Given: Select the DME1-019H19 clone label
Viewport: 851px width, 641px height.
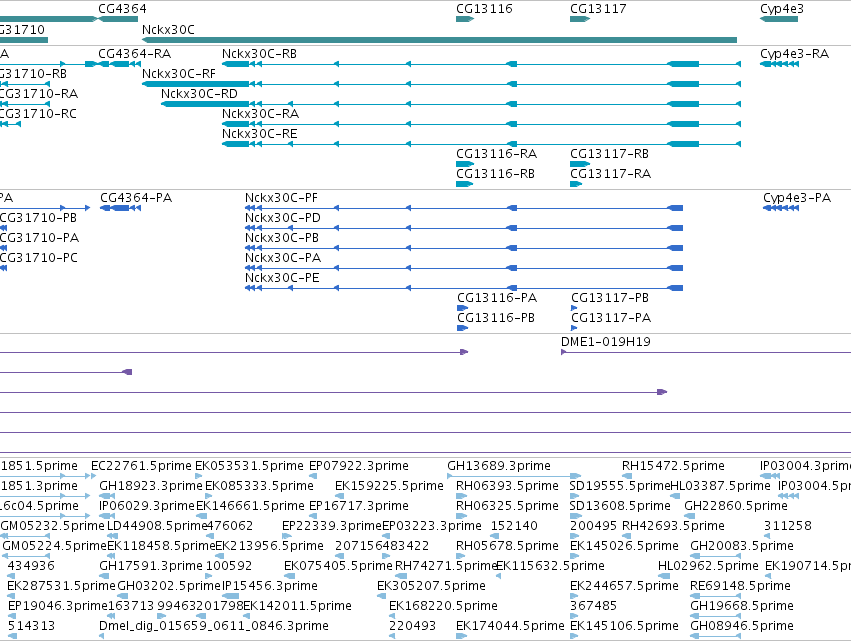Looking at the screenshot, I should point(606,342).
